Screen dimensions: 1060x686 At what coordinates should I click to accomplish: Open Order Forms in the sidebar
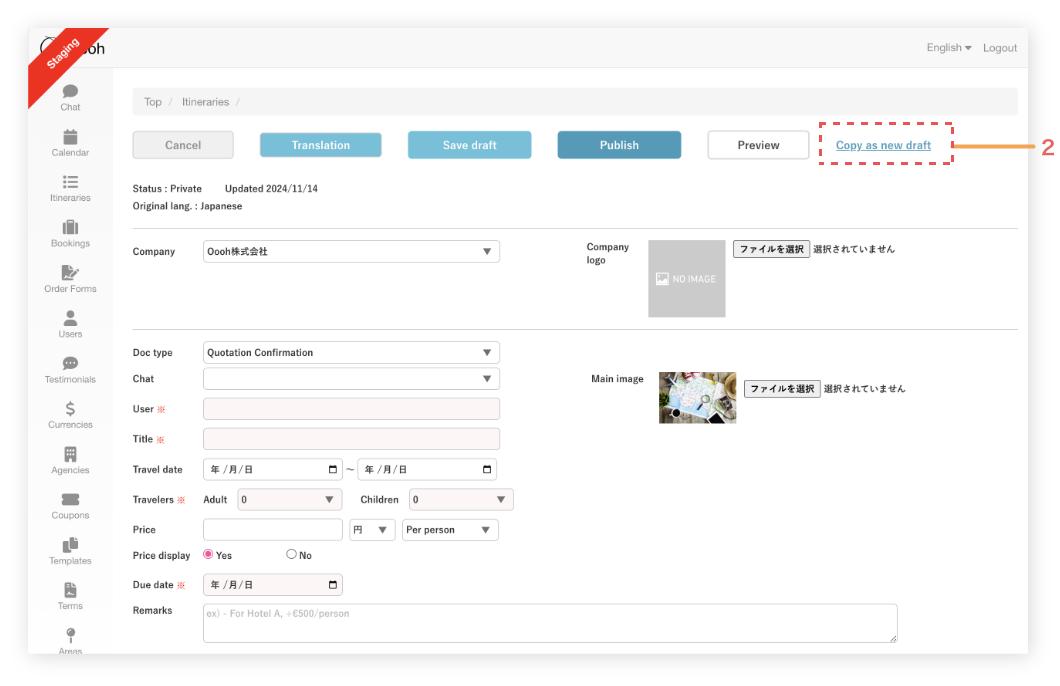[x=70, y=274]
